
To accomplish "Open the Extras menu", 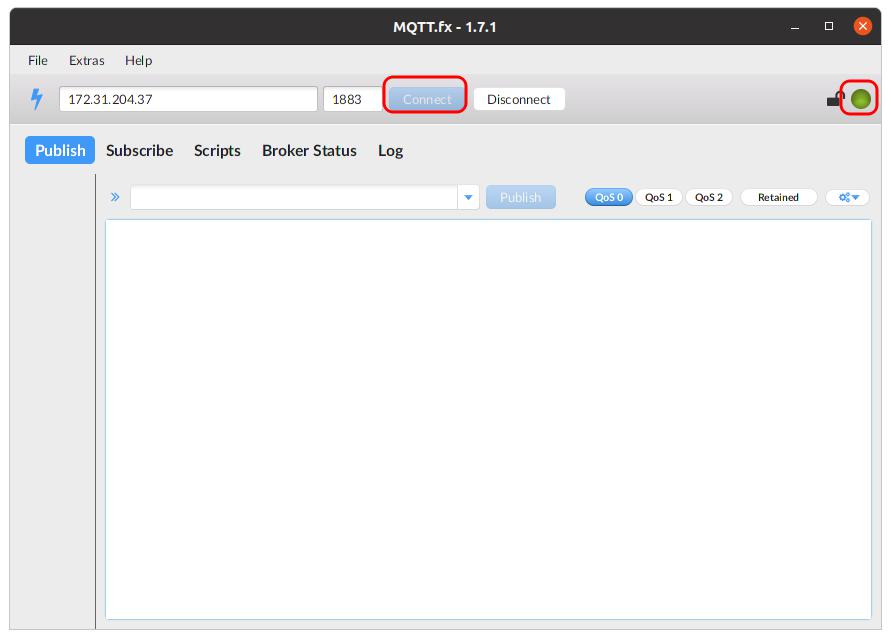I will 86,60.
